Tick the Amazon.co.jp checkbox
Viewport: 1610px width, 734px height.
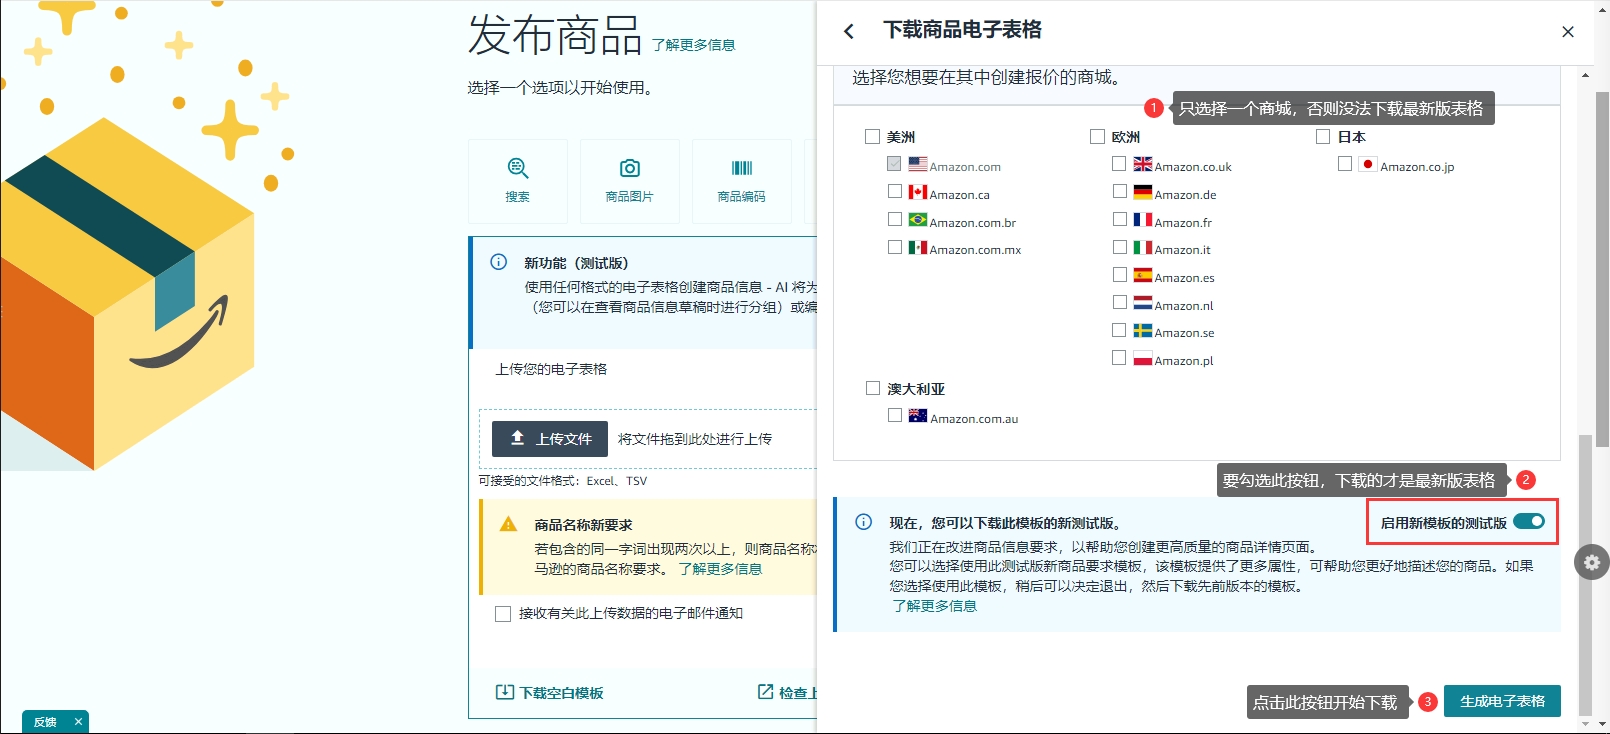tap(1345, 163)
